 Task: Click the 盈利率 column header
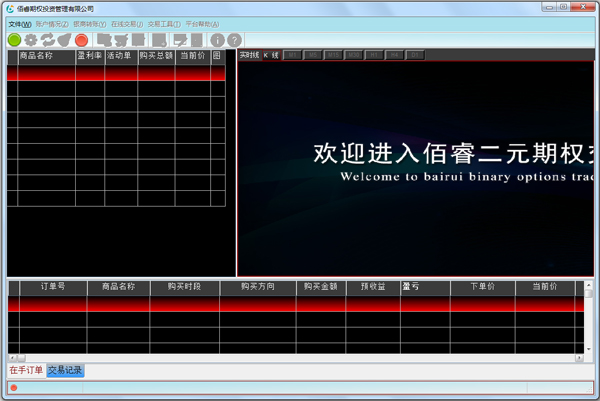pos(90,56)
